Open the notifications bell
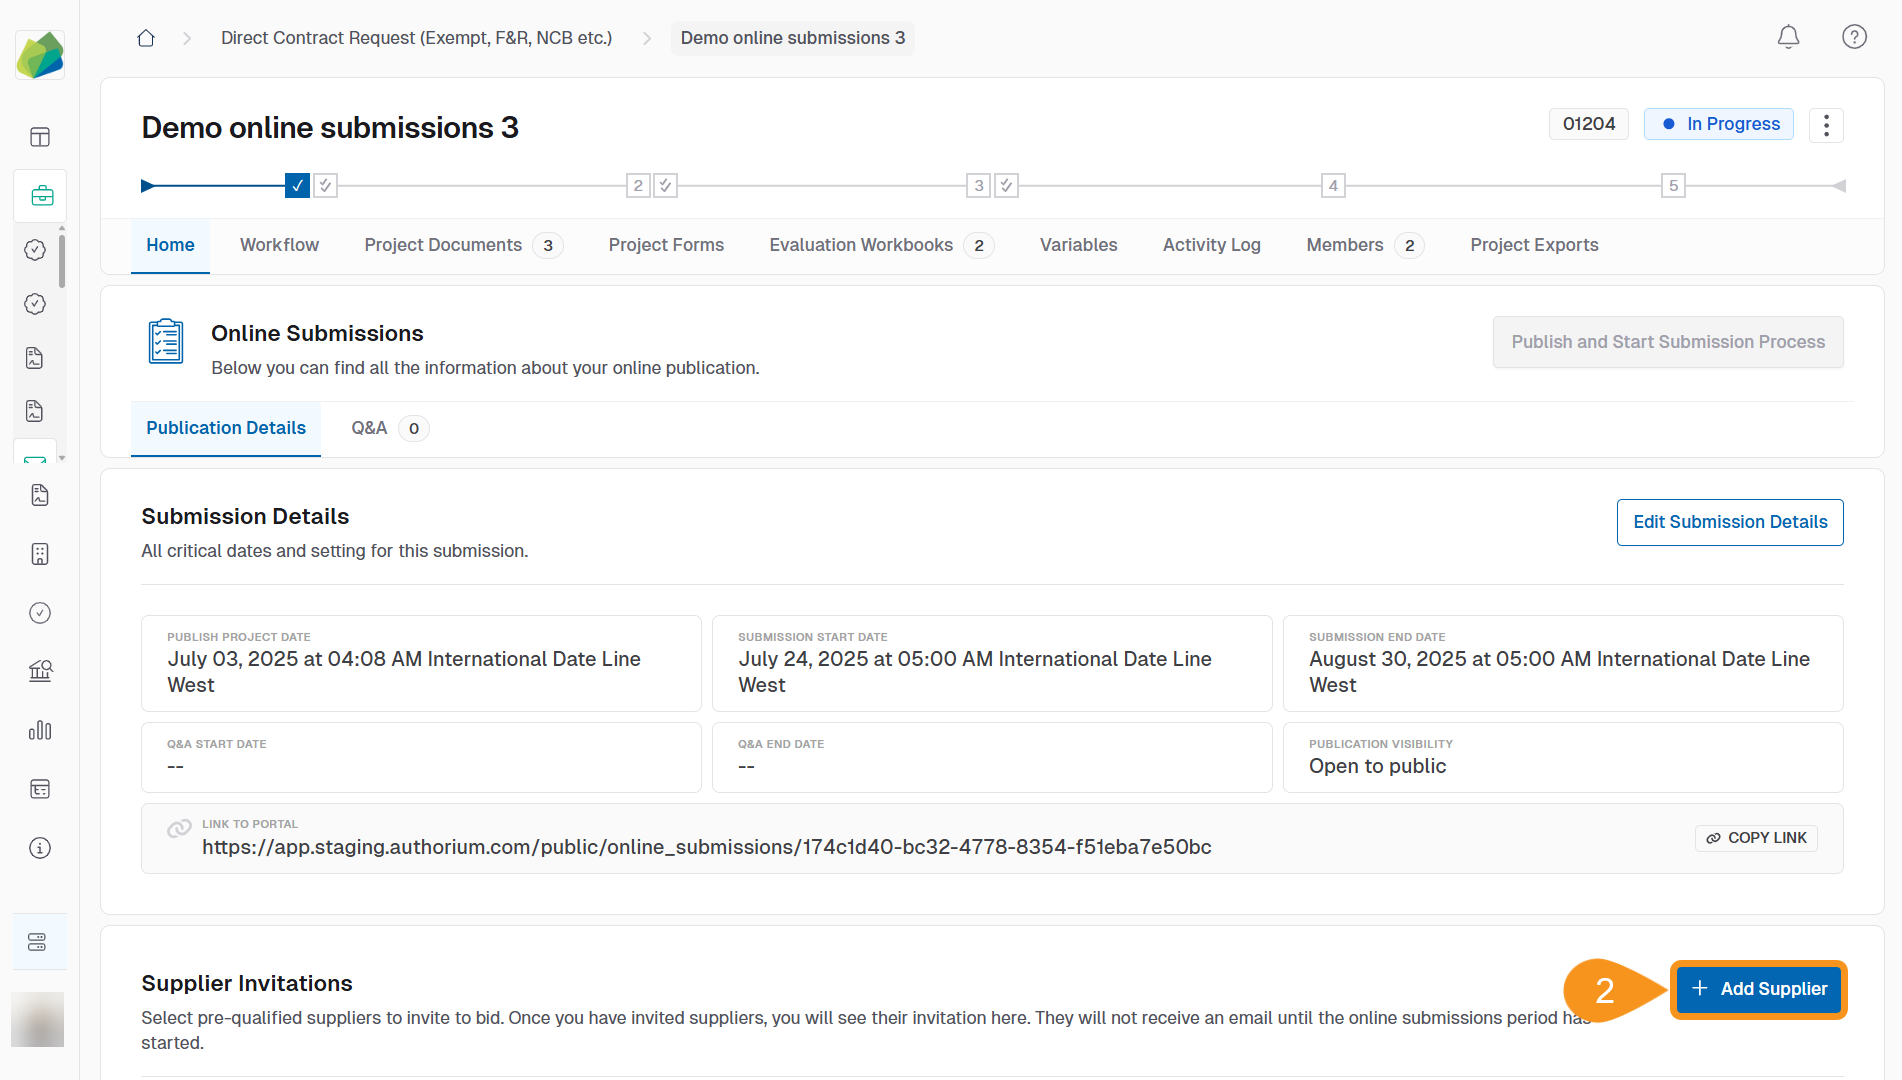This screenshot has height=1080, width=1902. point(1788,38)
